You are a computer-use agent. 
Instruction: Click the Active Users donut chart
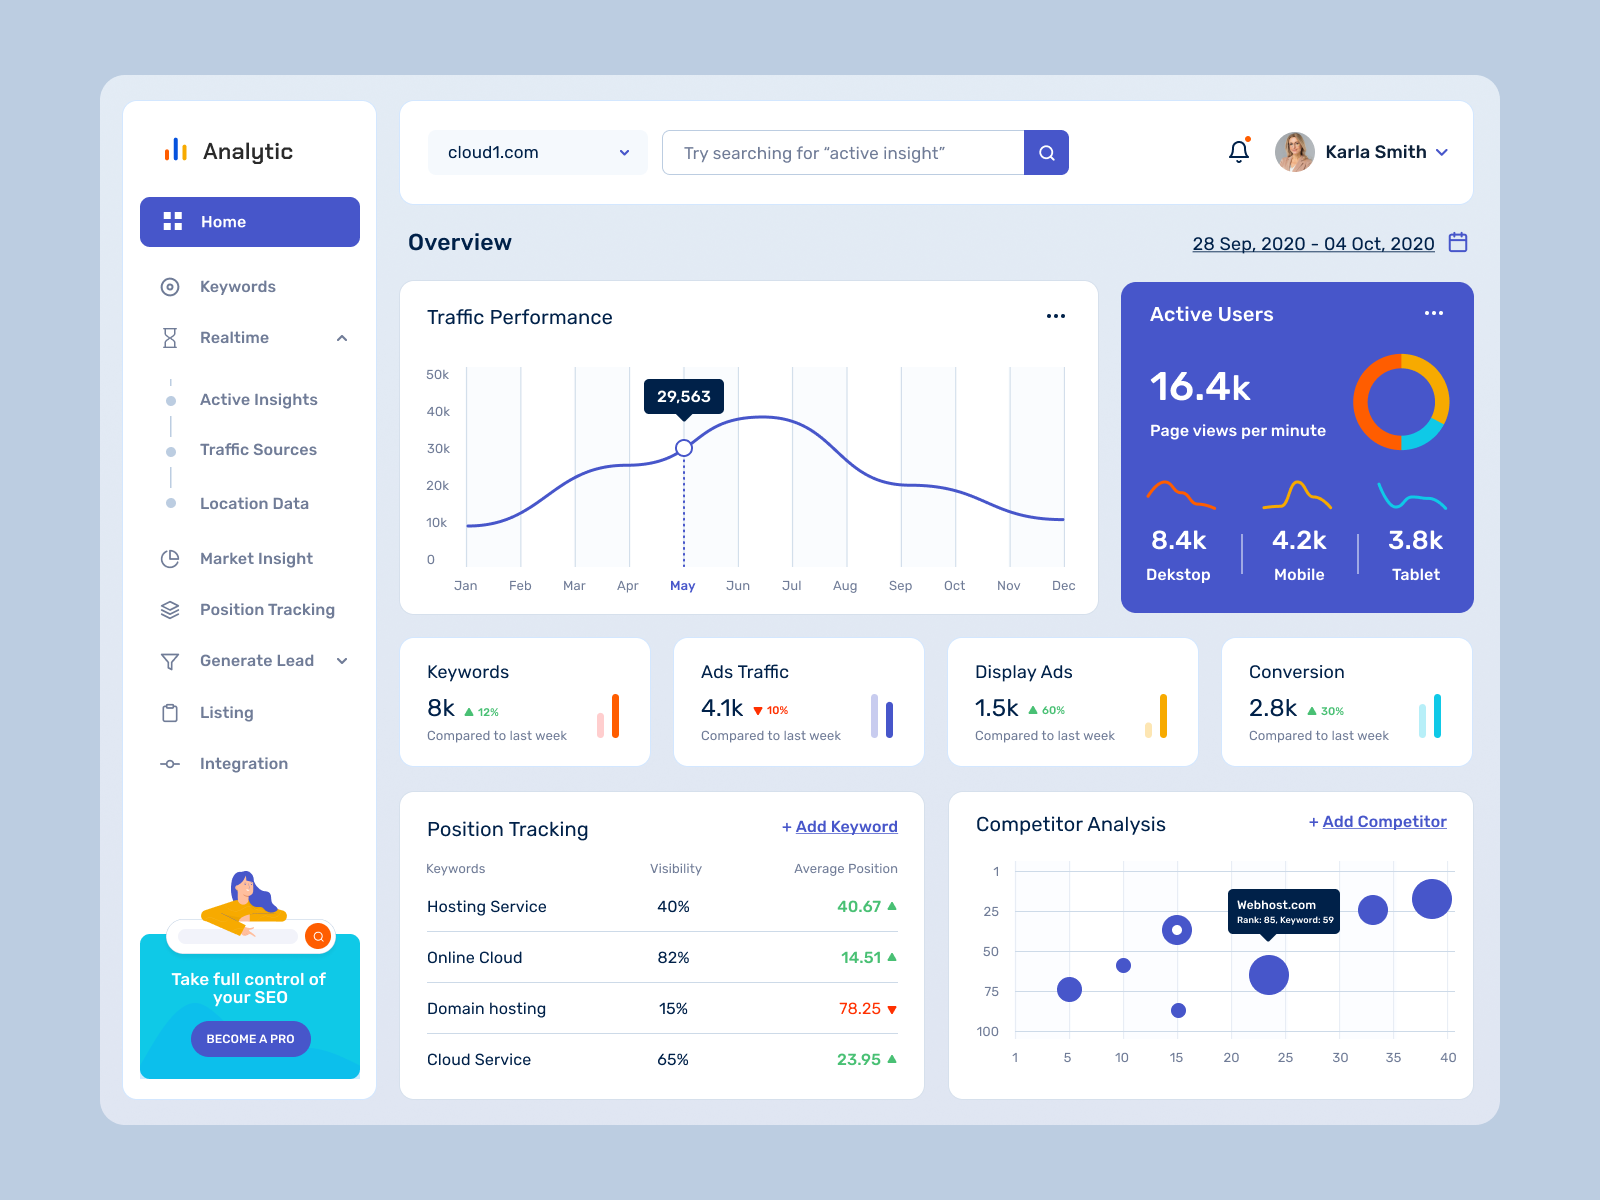1401,402
